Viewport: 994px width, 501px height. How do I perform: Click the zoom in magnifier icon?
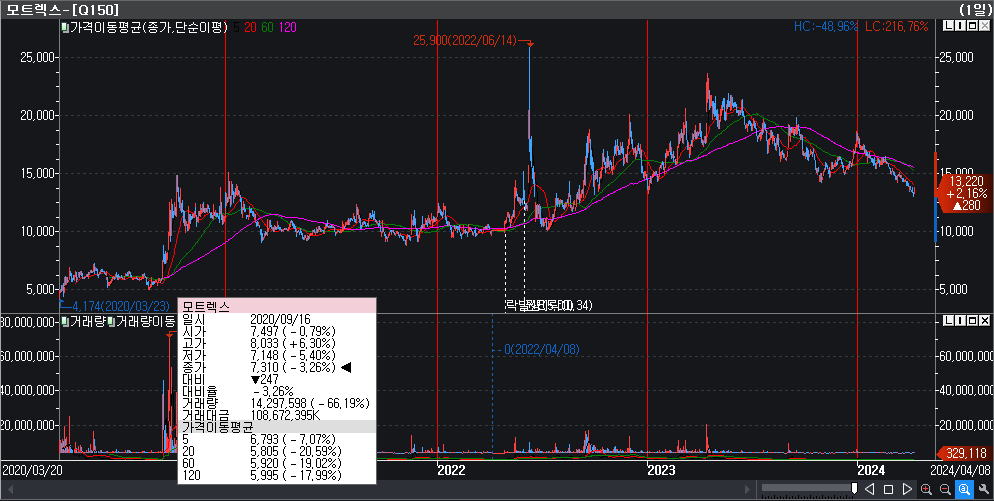[x=926, y=489]
